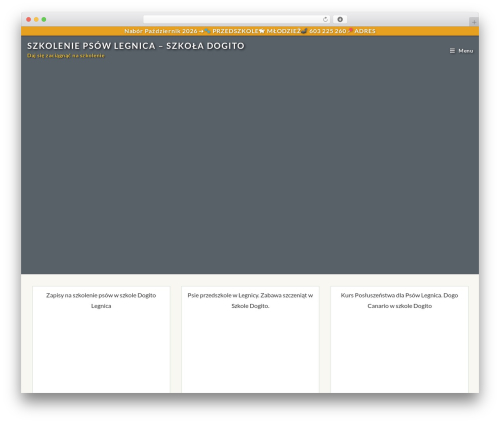
Task: Close the browser window with red button
Action: (x=29, y=19)
